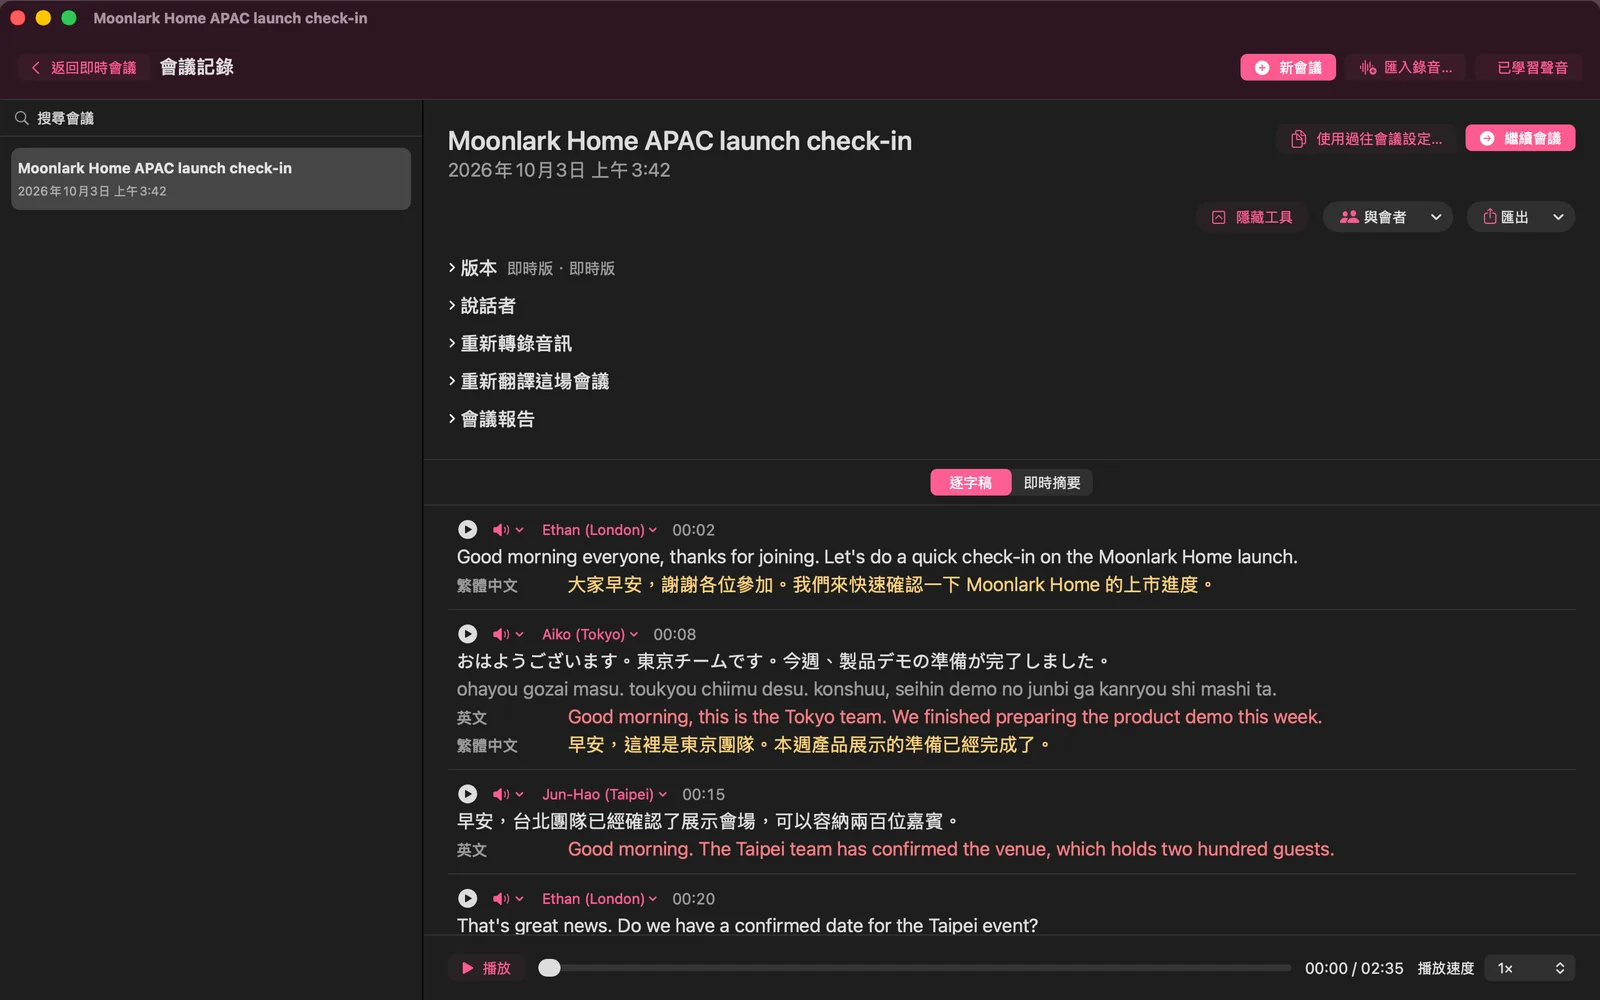The height and width of the screenshot is (1000, 1600).
Task: Click 繼續會議 continue meeting button
Action: 1520,138
